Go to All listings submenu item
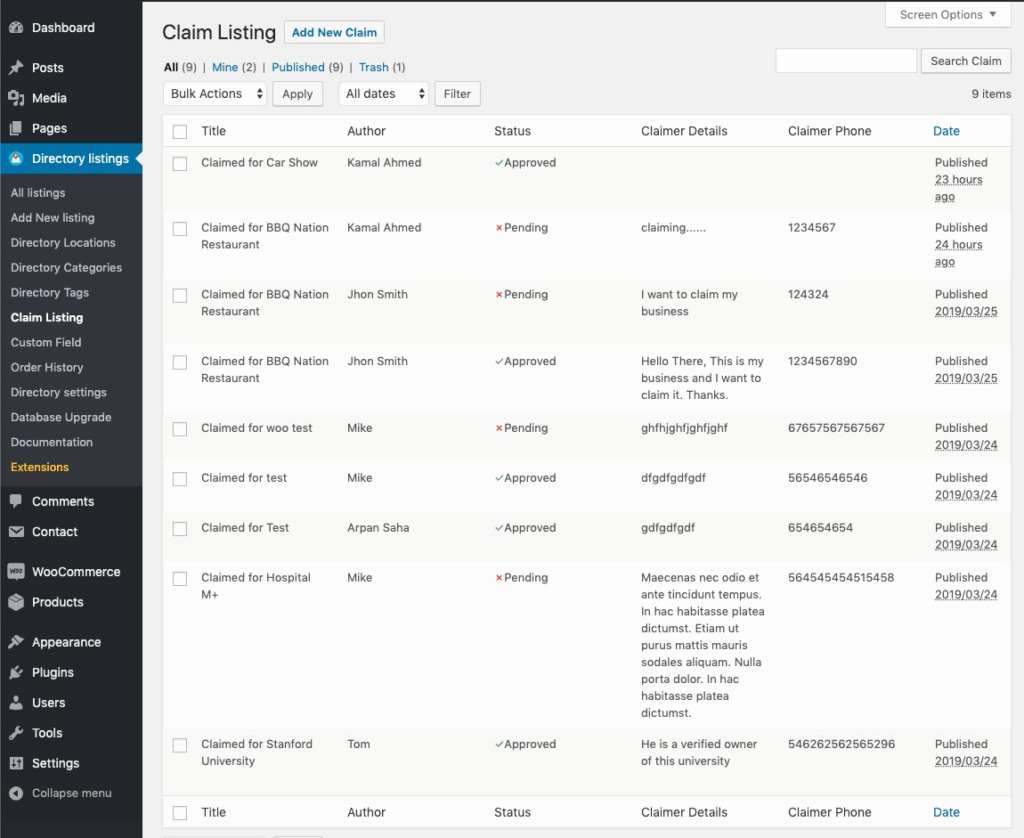The image size is (1024, 838). tap(38, 192)
